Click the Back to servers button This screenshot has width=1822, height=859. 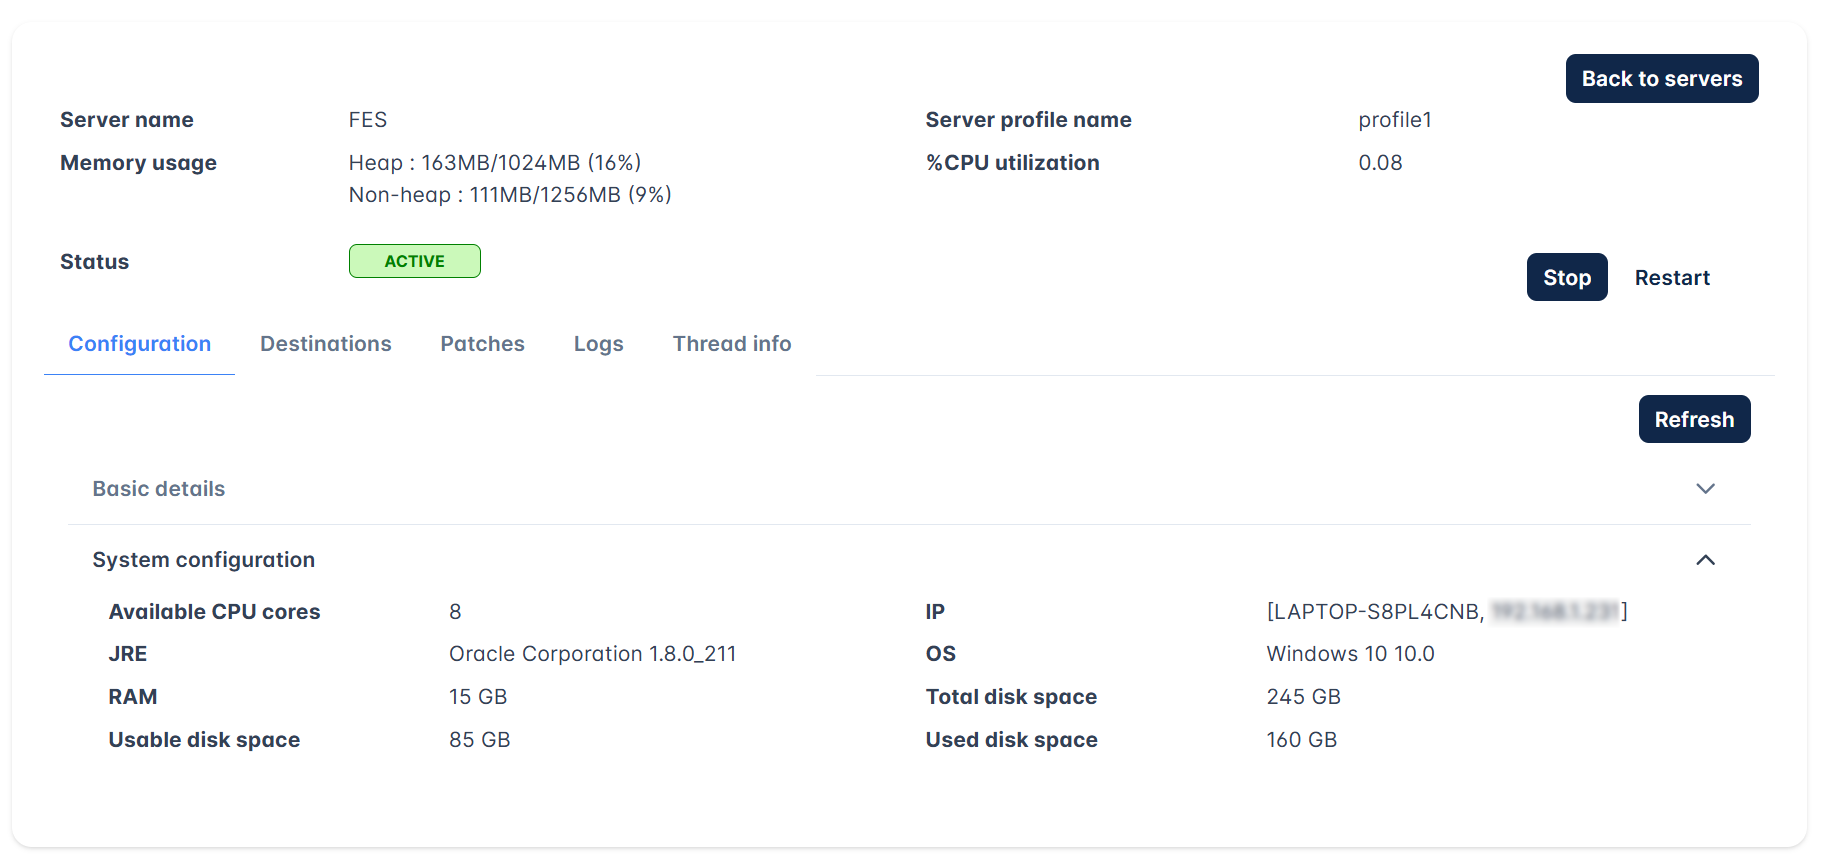[x=1662, y=79]
